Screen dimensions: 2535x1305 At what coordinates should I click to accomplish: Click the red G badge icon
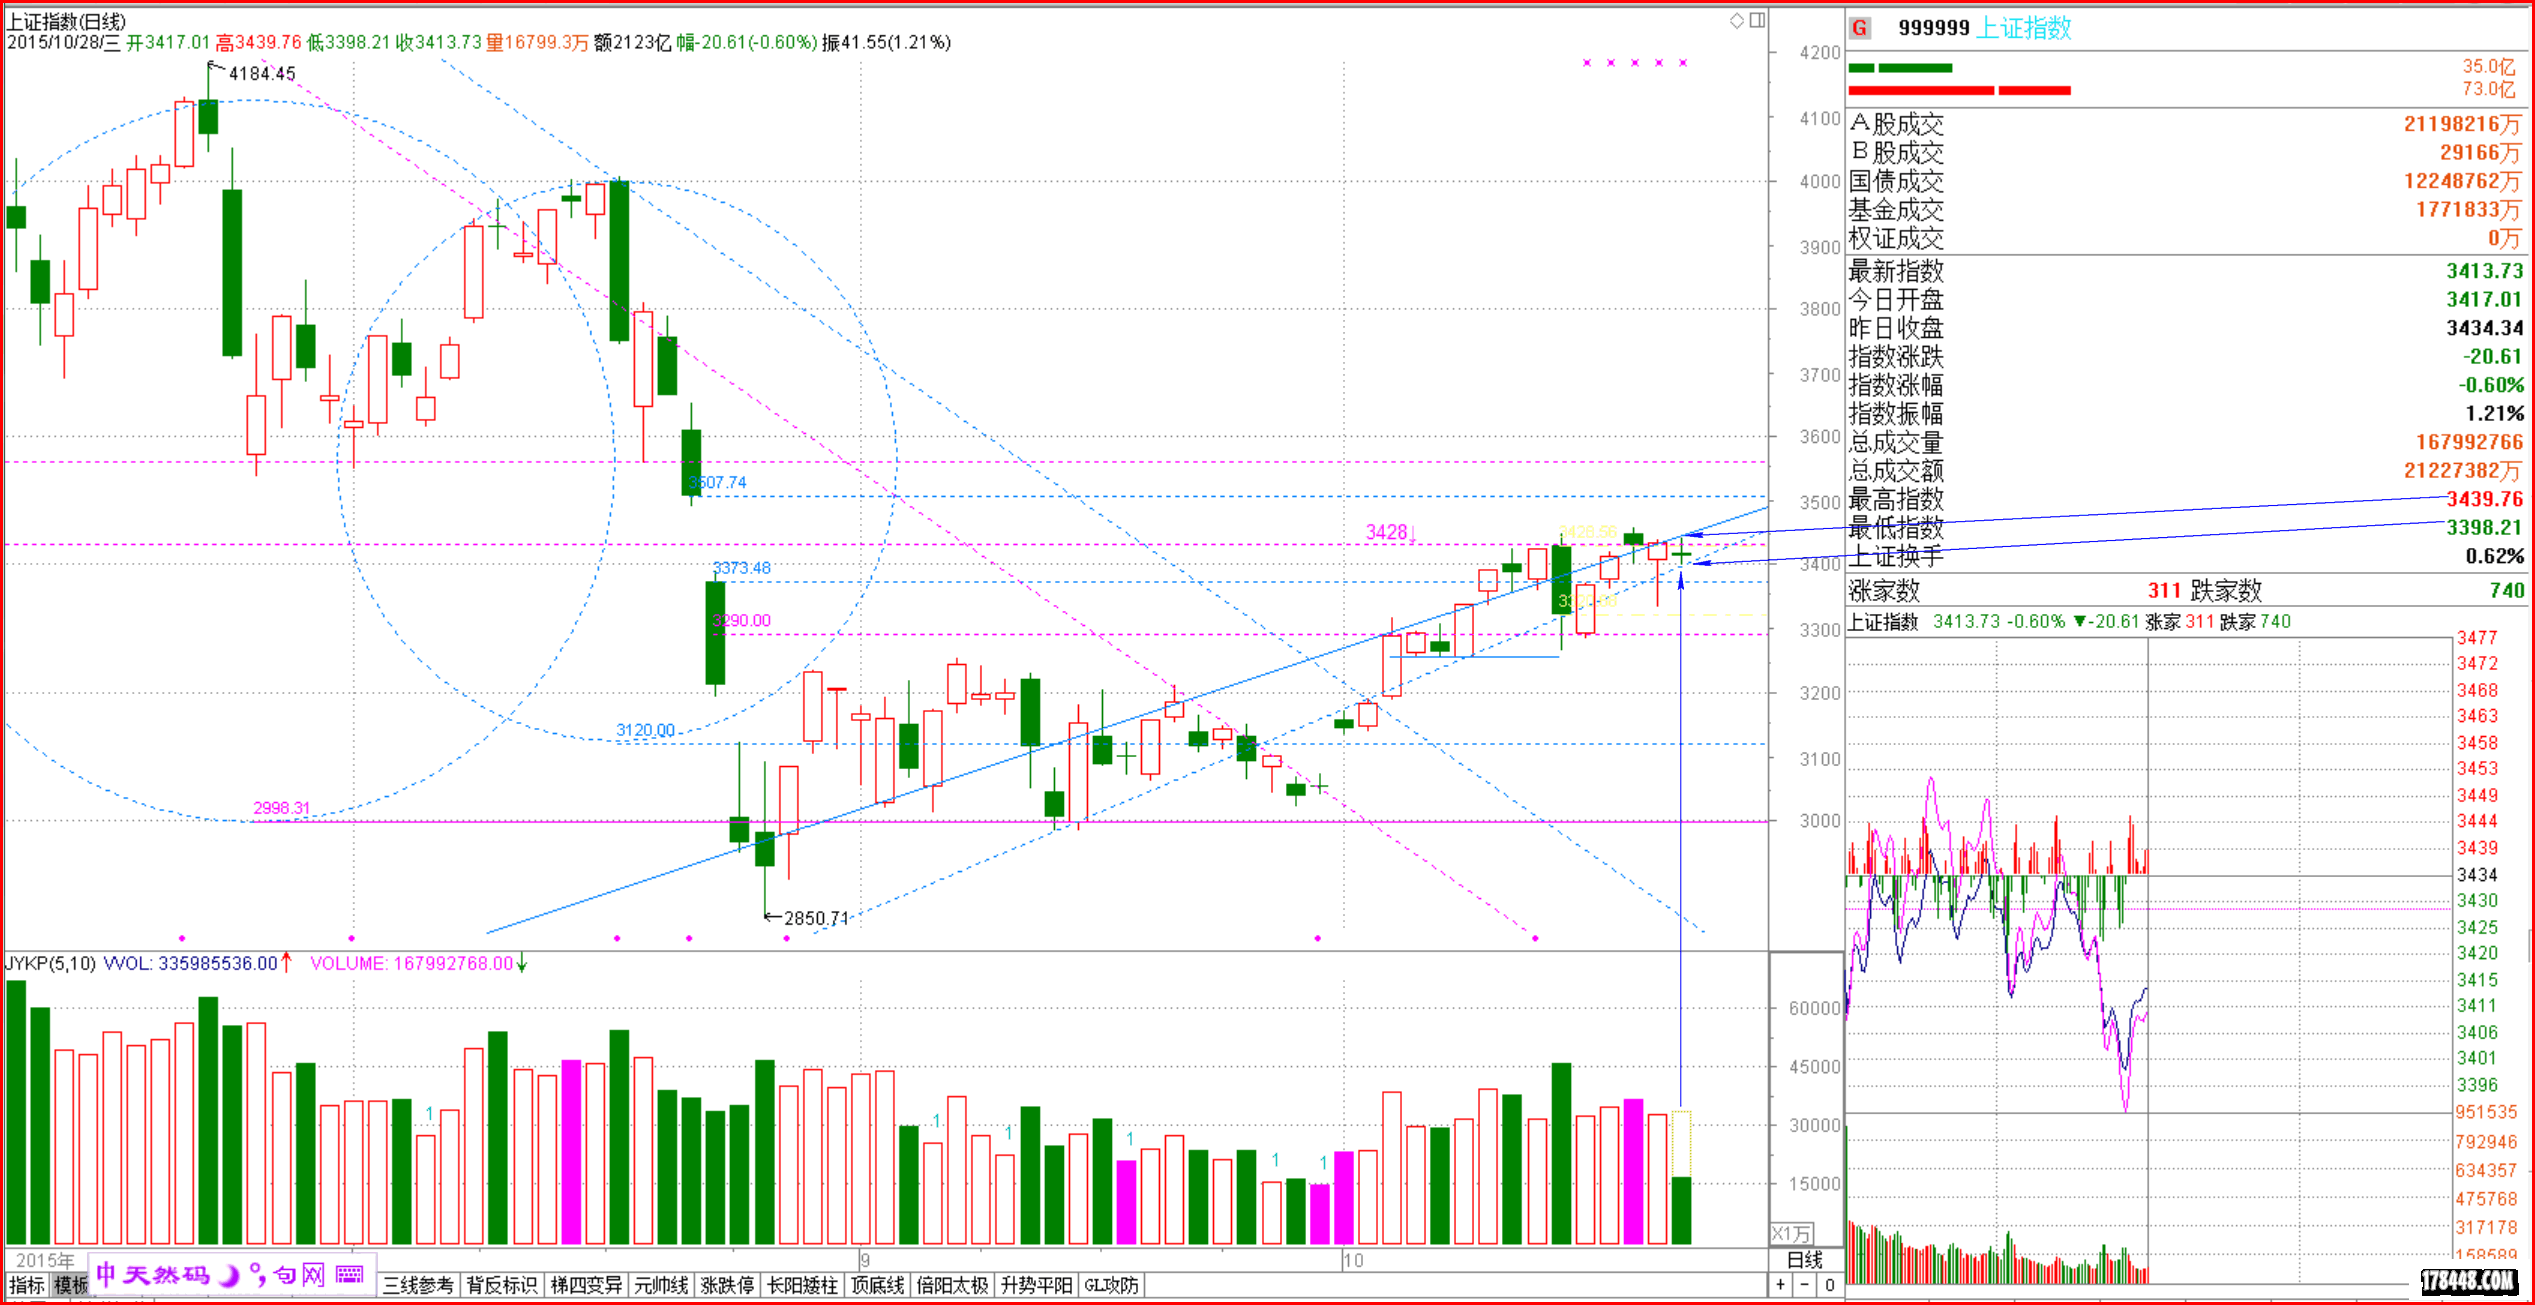click(x=1860, y=28)
